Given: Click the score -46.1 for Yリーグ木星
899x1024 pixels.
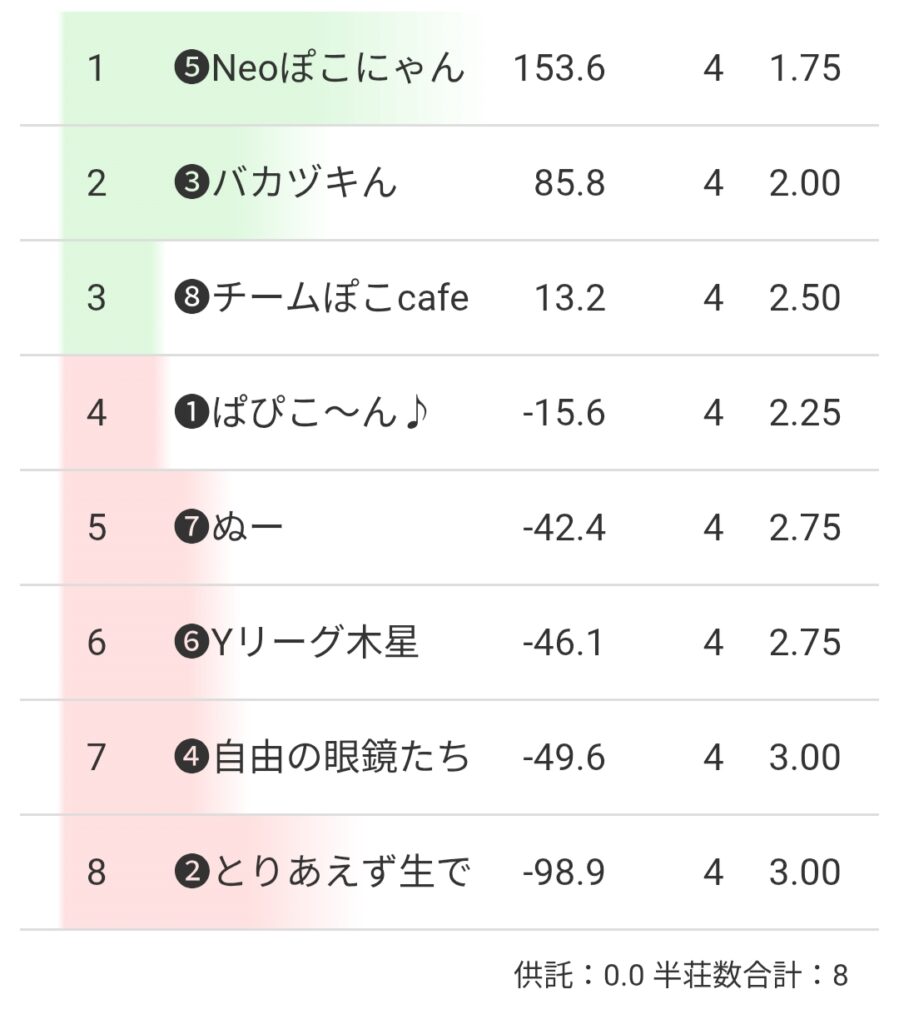Looking at the screenshot, I should click(x=564, y=644).
